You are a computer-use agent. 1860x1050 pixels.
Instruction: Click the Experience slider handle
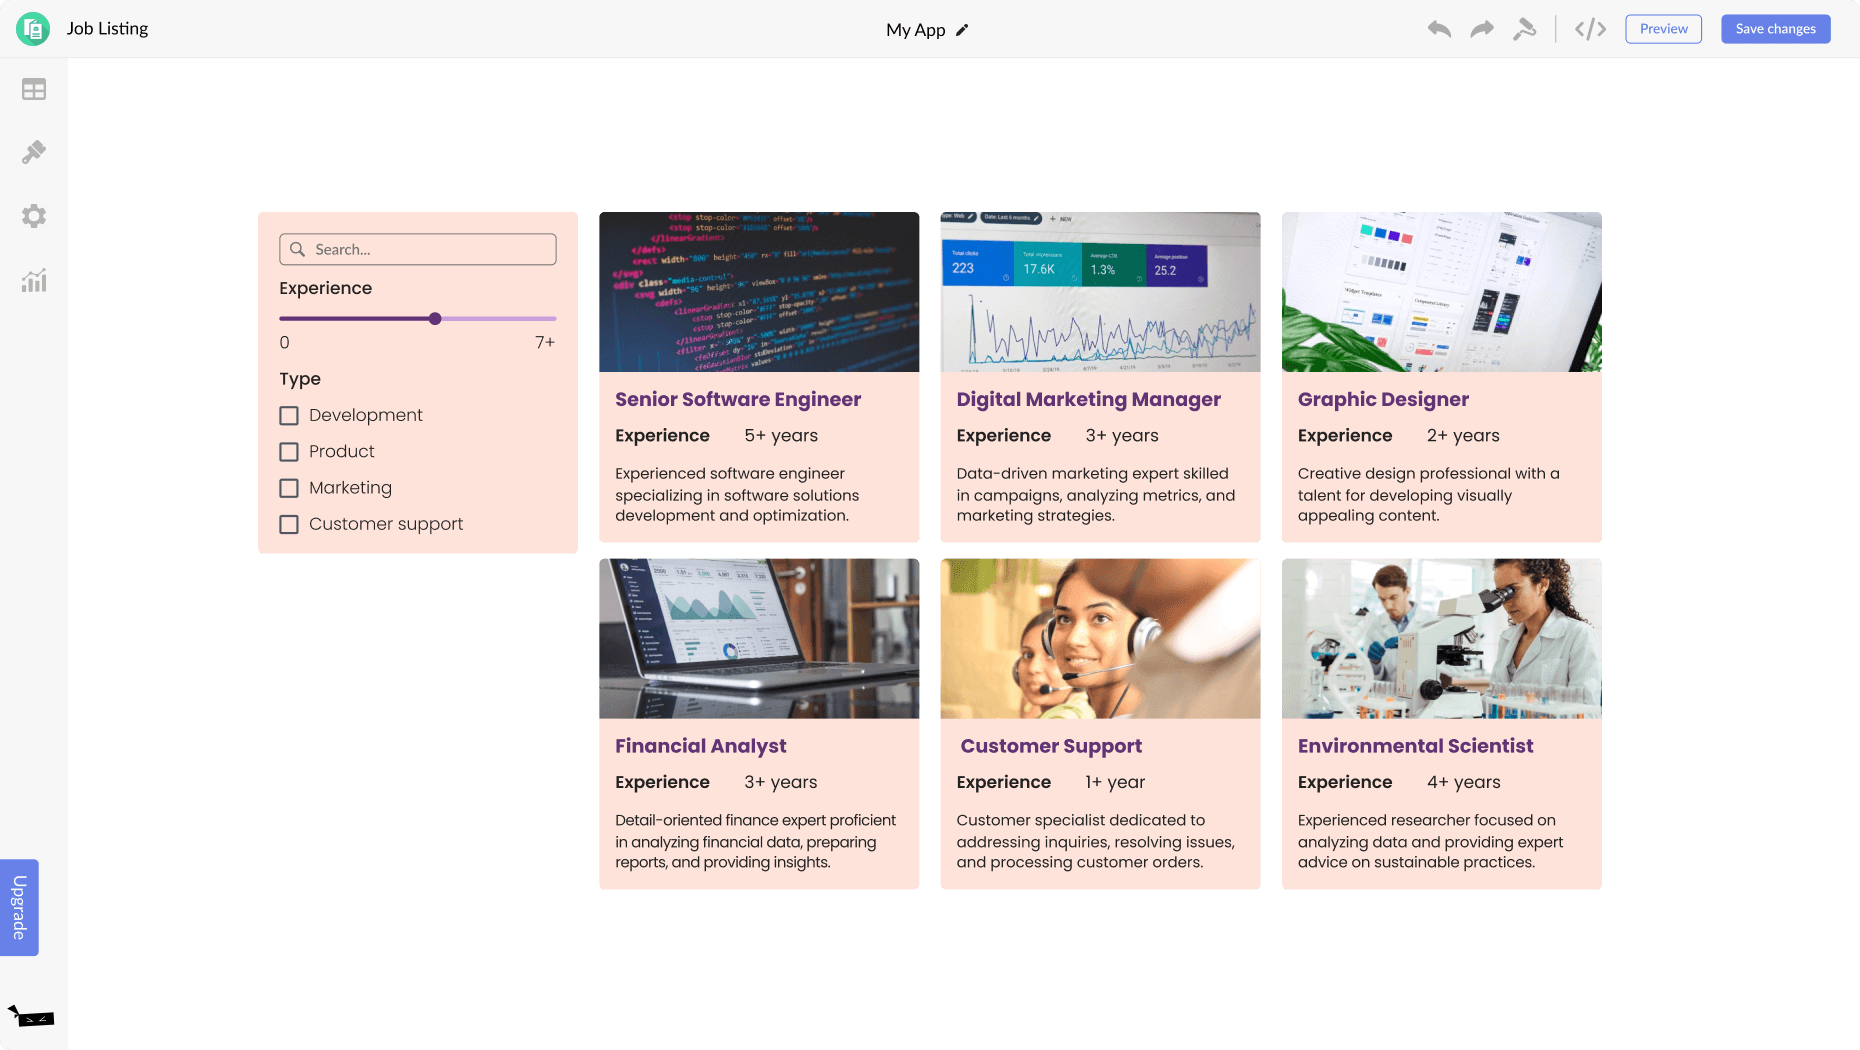pos(435,319)
